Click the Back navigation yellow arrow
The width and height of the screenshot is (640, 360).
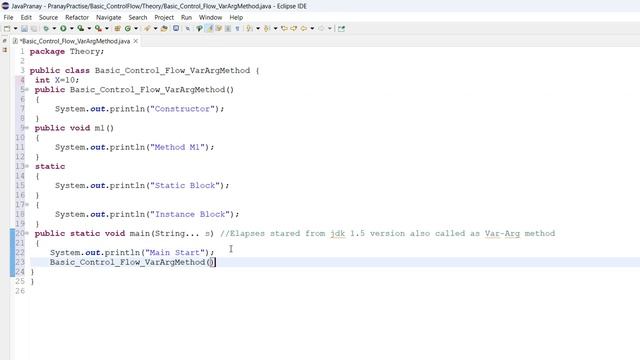tap(303, 29)
